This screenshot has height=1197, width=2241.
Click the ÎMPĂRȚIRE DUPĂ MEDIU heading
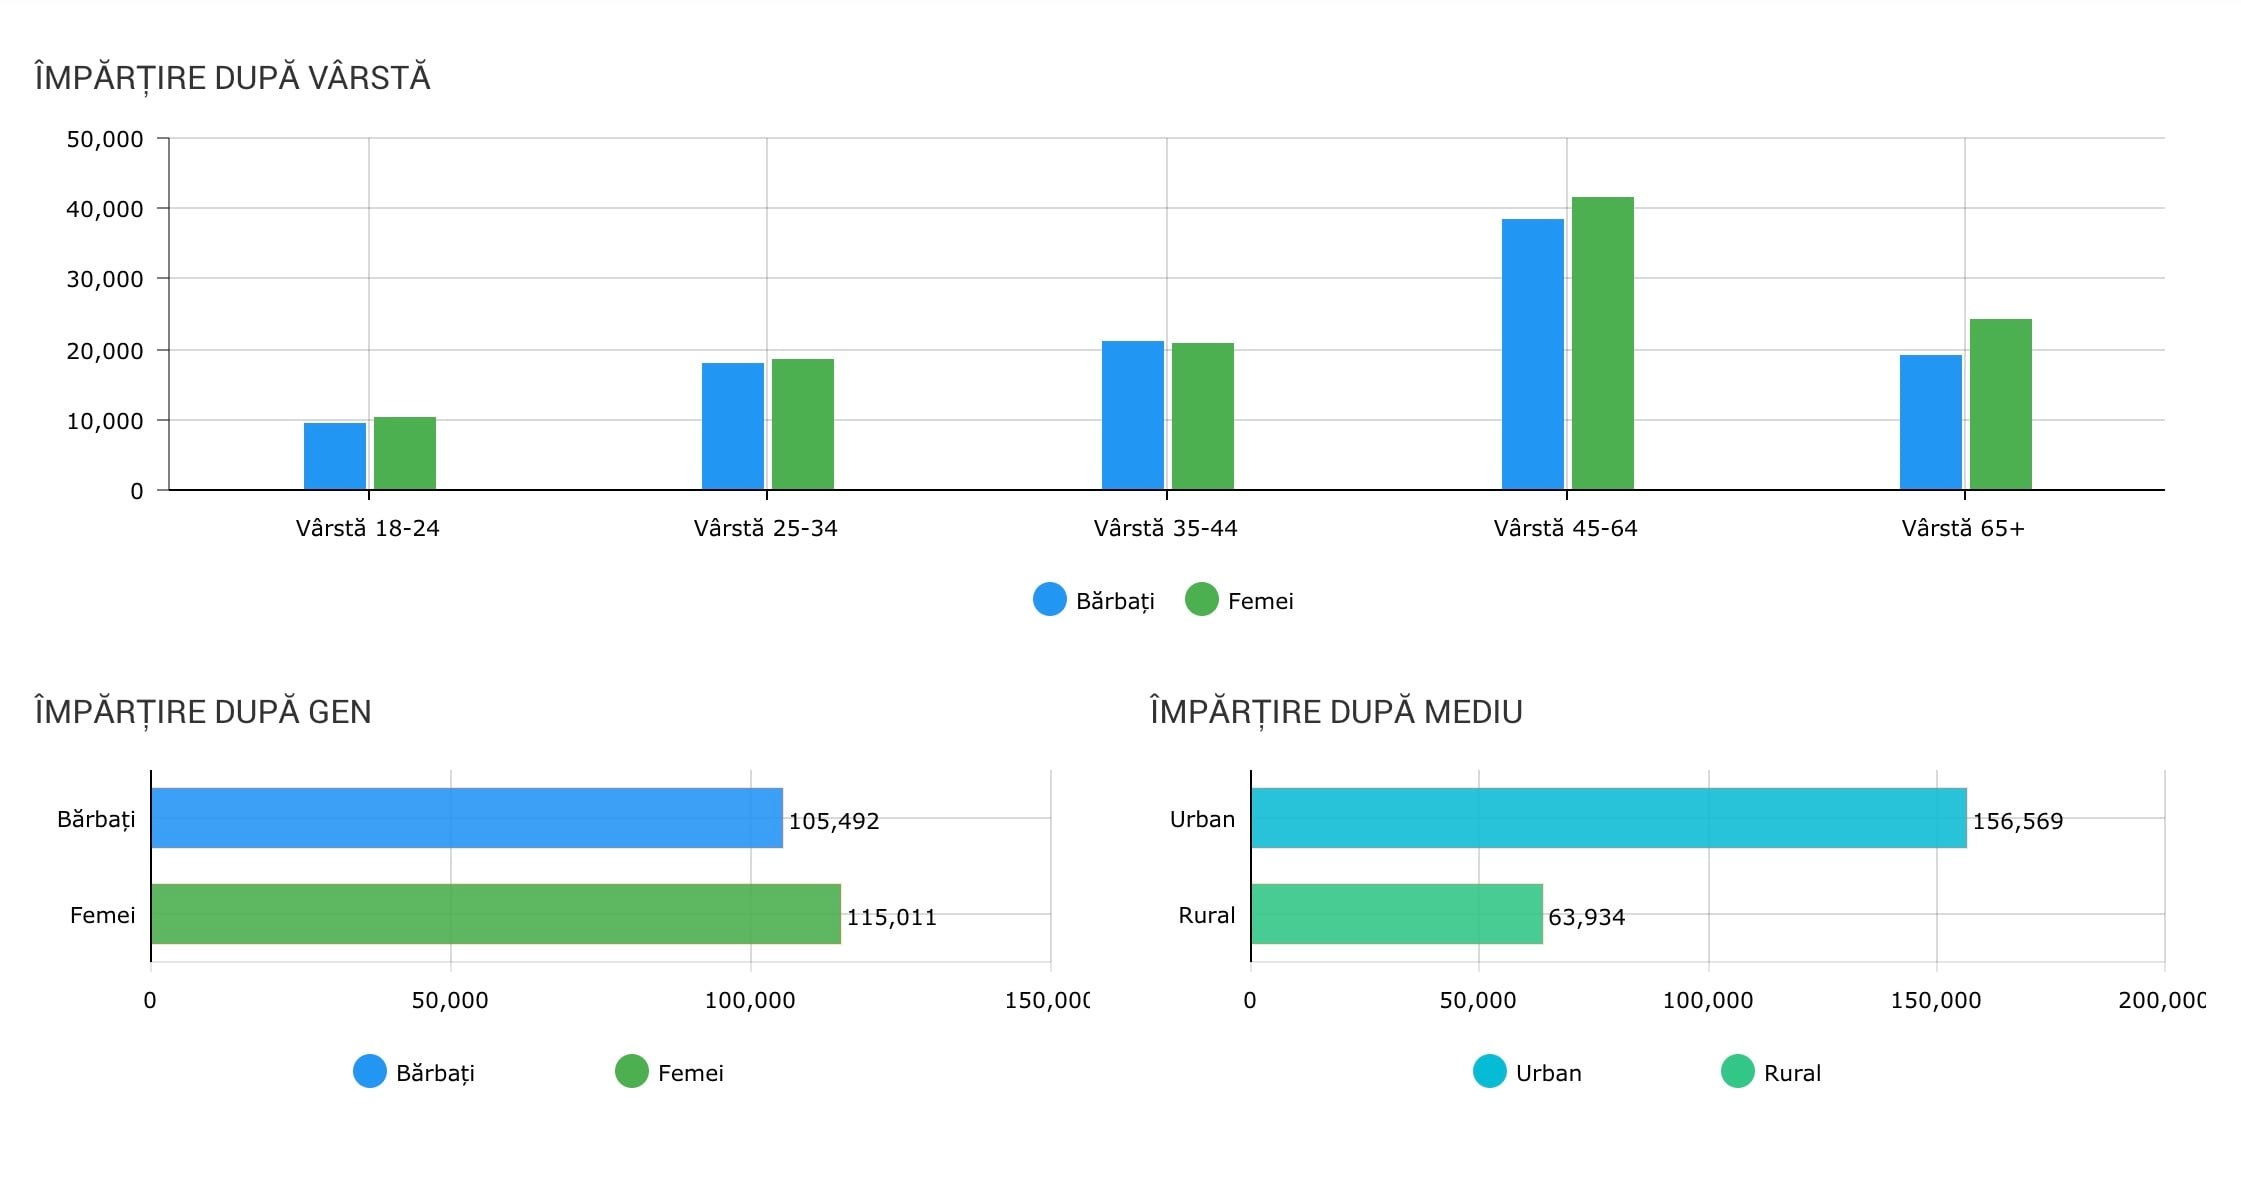pos(1336,711)
